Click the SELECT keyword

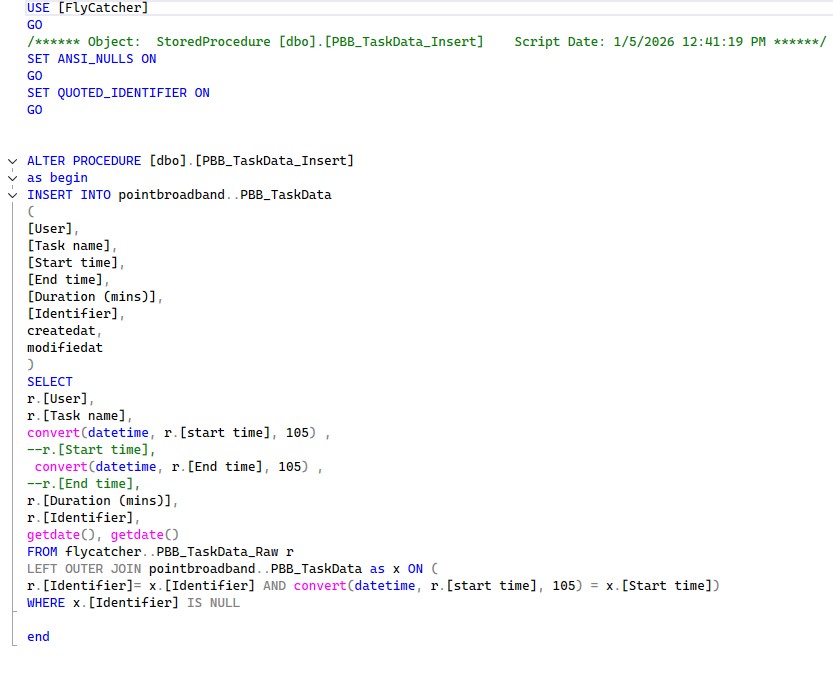pyautogui.click(x=48, y=381)
